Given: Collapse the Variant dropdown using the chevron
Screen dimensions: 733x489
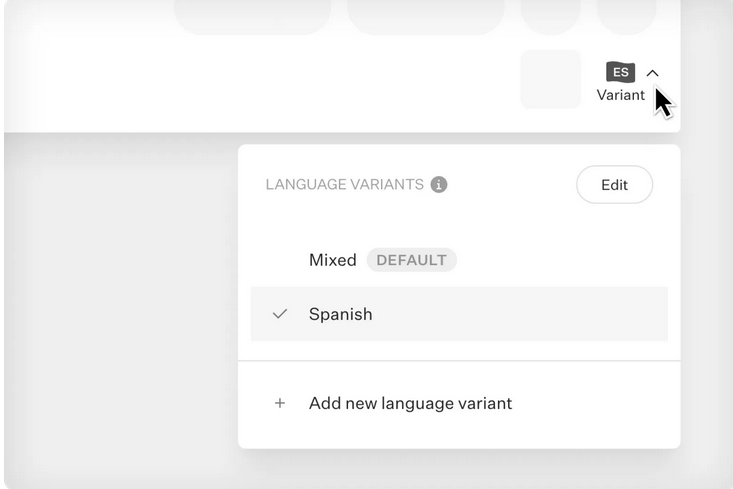Looking at the screenshot, I should pyautogui.click(x=652, y=73).
